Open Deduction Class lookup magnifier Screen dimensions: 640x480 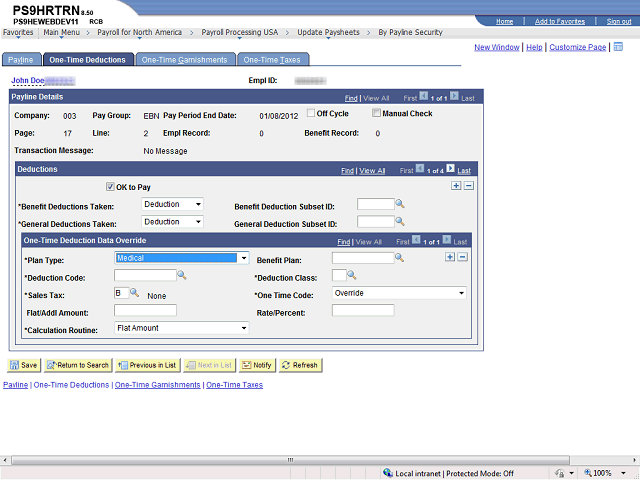pyautogui.click(x=351, y=276)
